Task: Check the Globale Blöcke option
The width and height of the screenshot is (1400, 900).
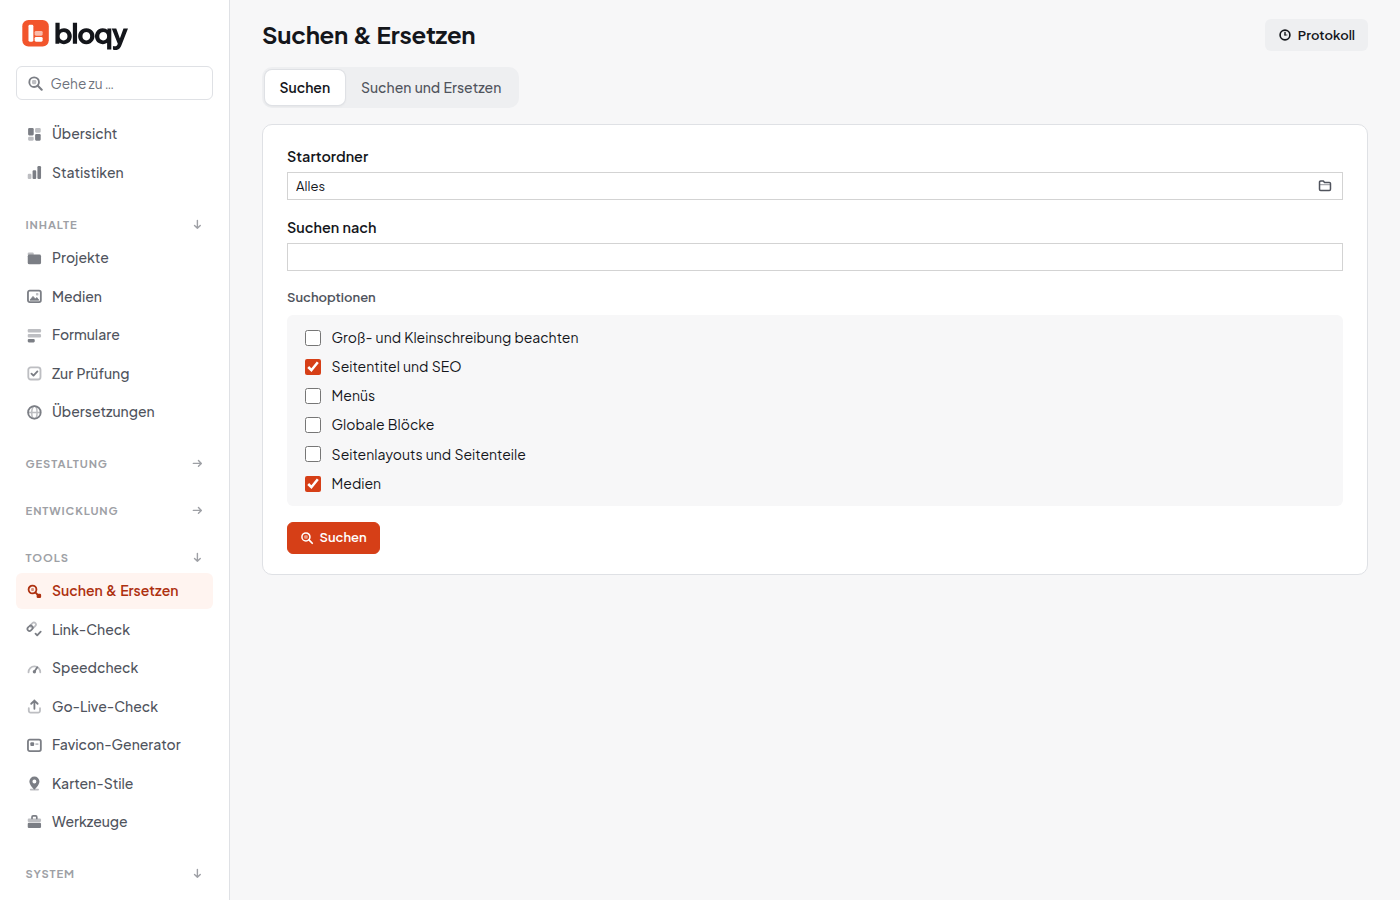Action: tap(313, 425)
